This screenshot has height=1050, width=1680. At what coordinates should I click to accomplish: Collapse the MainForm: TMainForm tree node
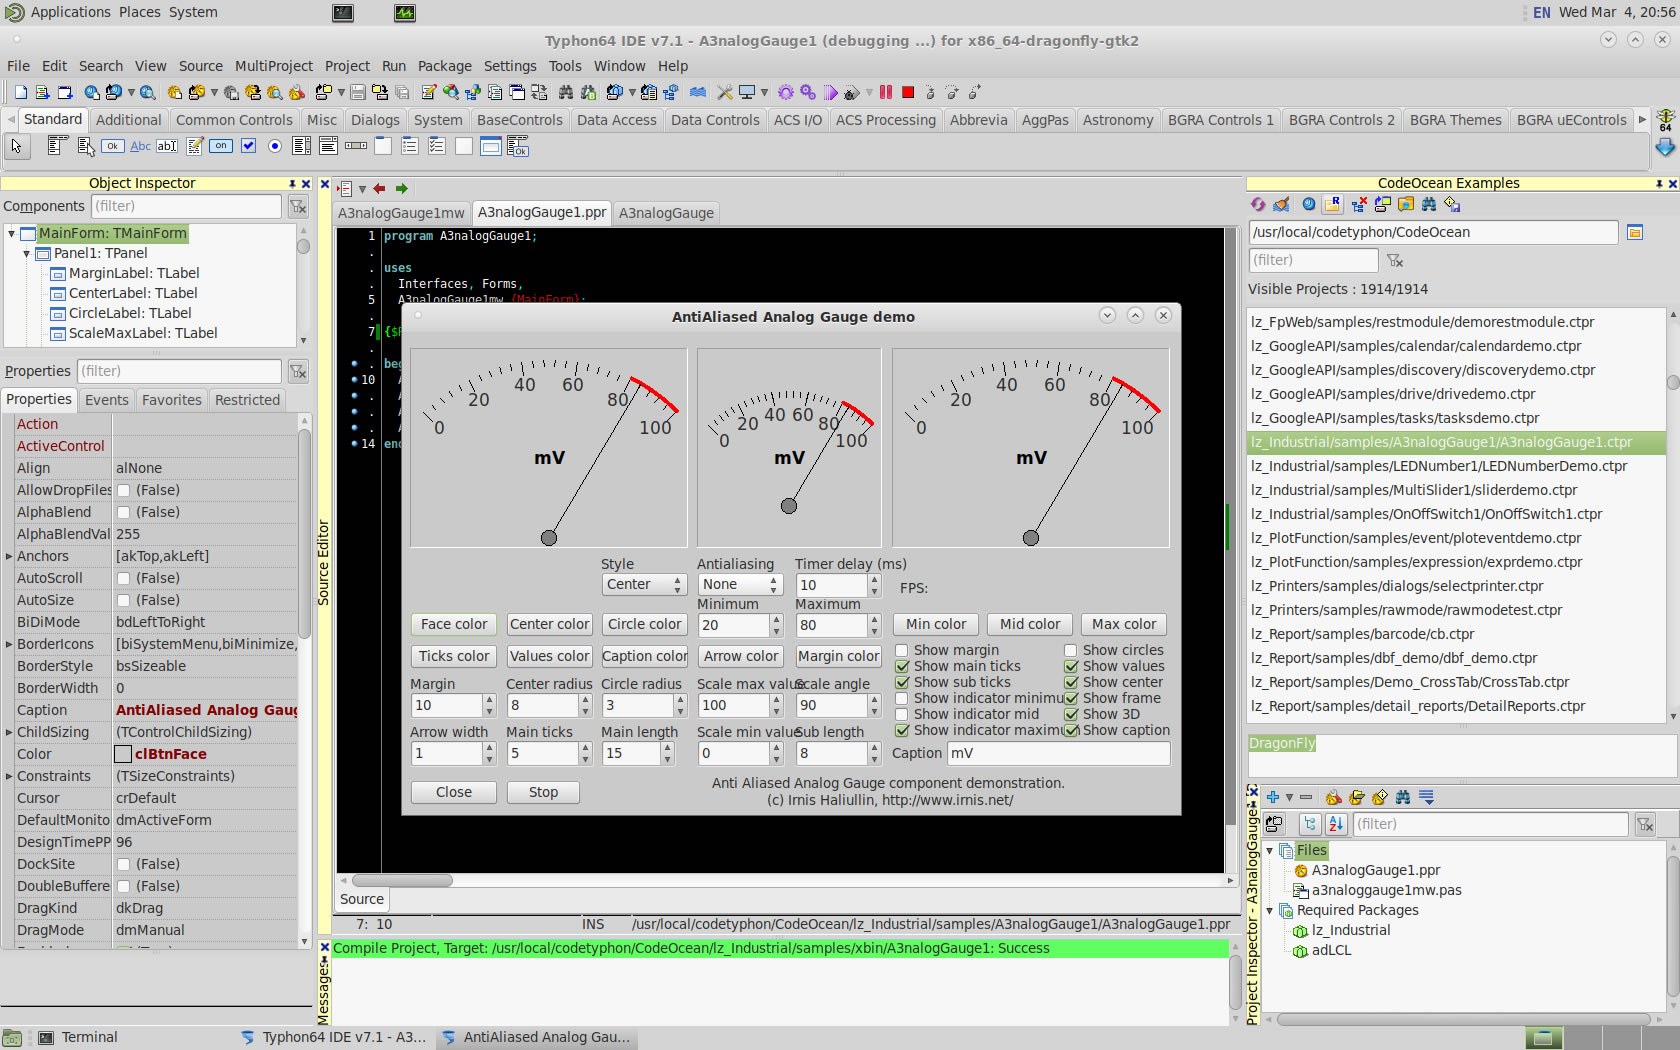point(11,233)
